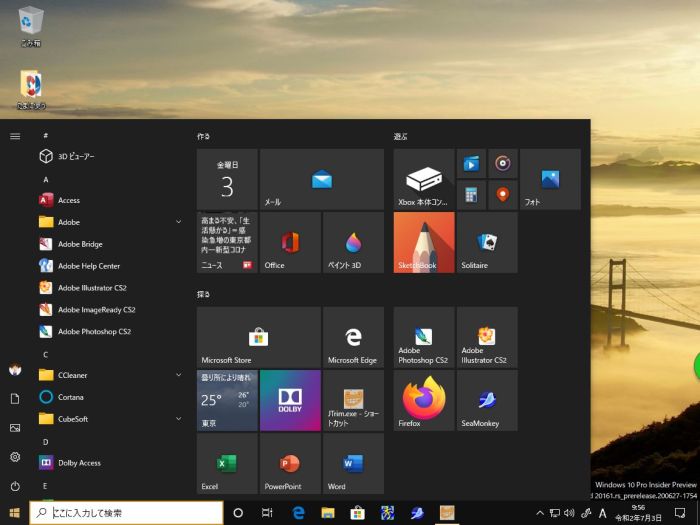Click the taskbar search box
The height and width of the screenshot is (525, 700).
point(125,513)
